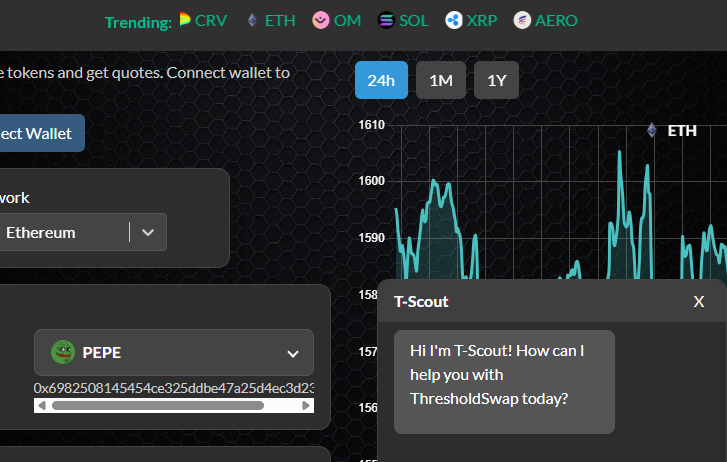Screen dimensions: 727x462
Task: Click the Ethereum diamond icon next to ETH in Trending
Action: 252,20
